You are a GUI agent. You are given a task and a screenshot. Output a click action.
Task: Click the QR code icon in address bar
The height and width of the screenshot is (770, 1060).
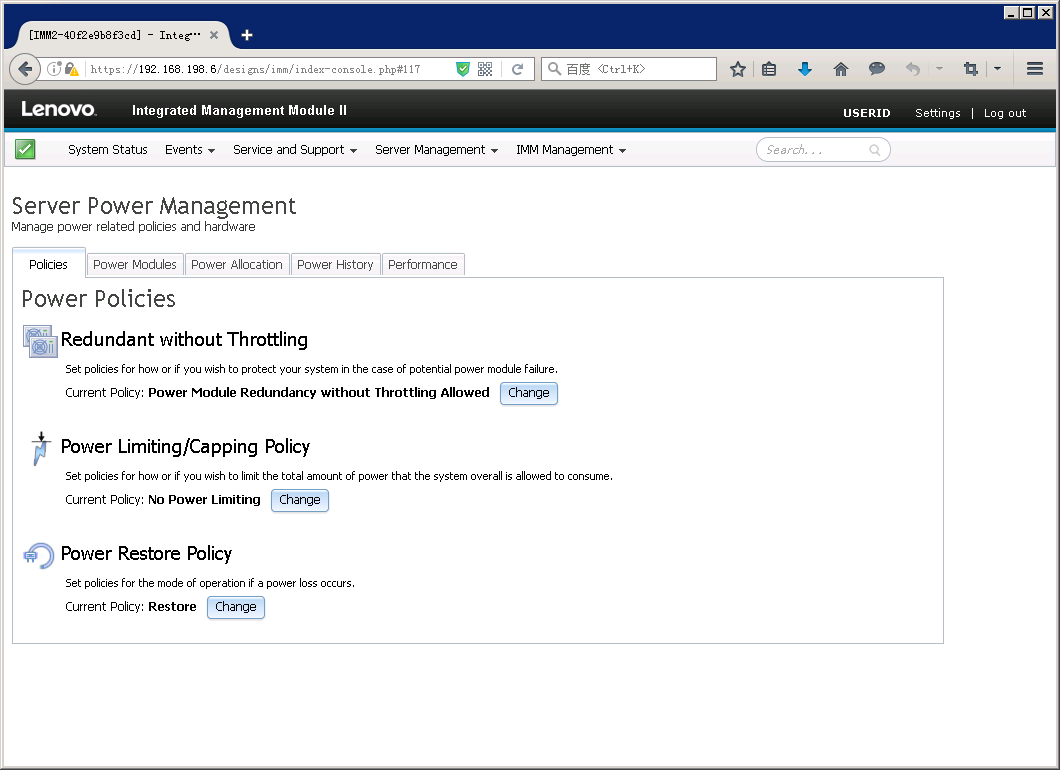point(485,69)
